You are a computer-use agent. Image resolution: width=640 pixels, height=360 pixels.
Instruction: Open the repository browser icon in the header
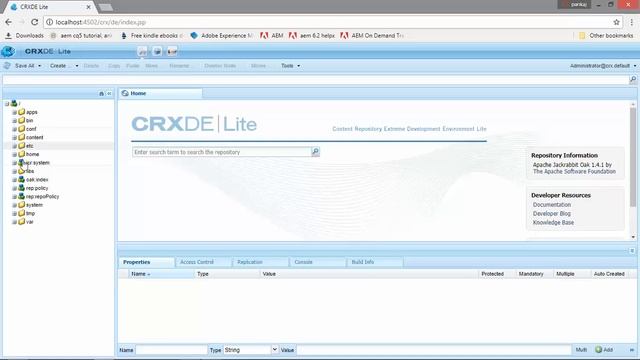pyautogui.click(x=142, y=51)
